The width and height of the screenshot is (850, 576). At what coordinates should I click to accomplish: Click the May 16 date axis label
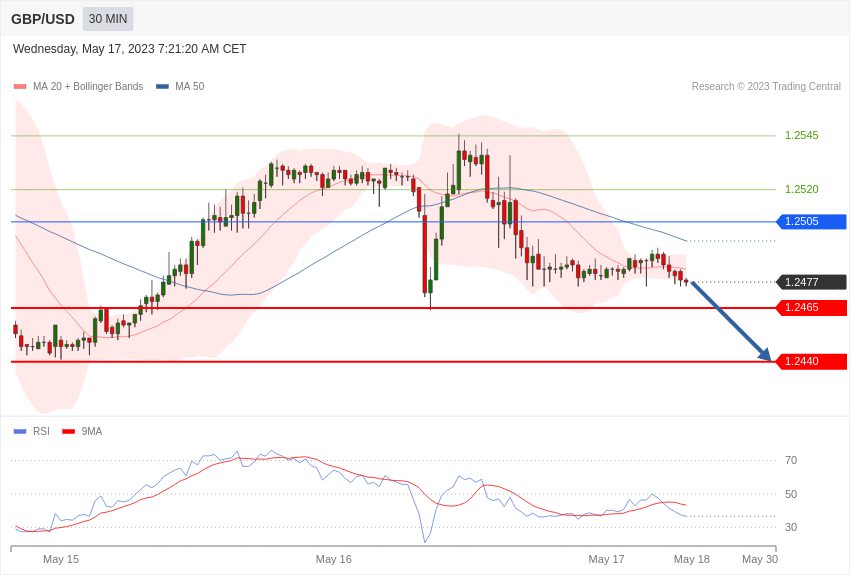pos(333,559)
